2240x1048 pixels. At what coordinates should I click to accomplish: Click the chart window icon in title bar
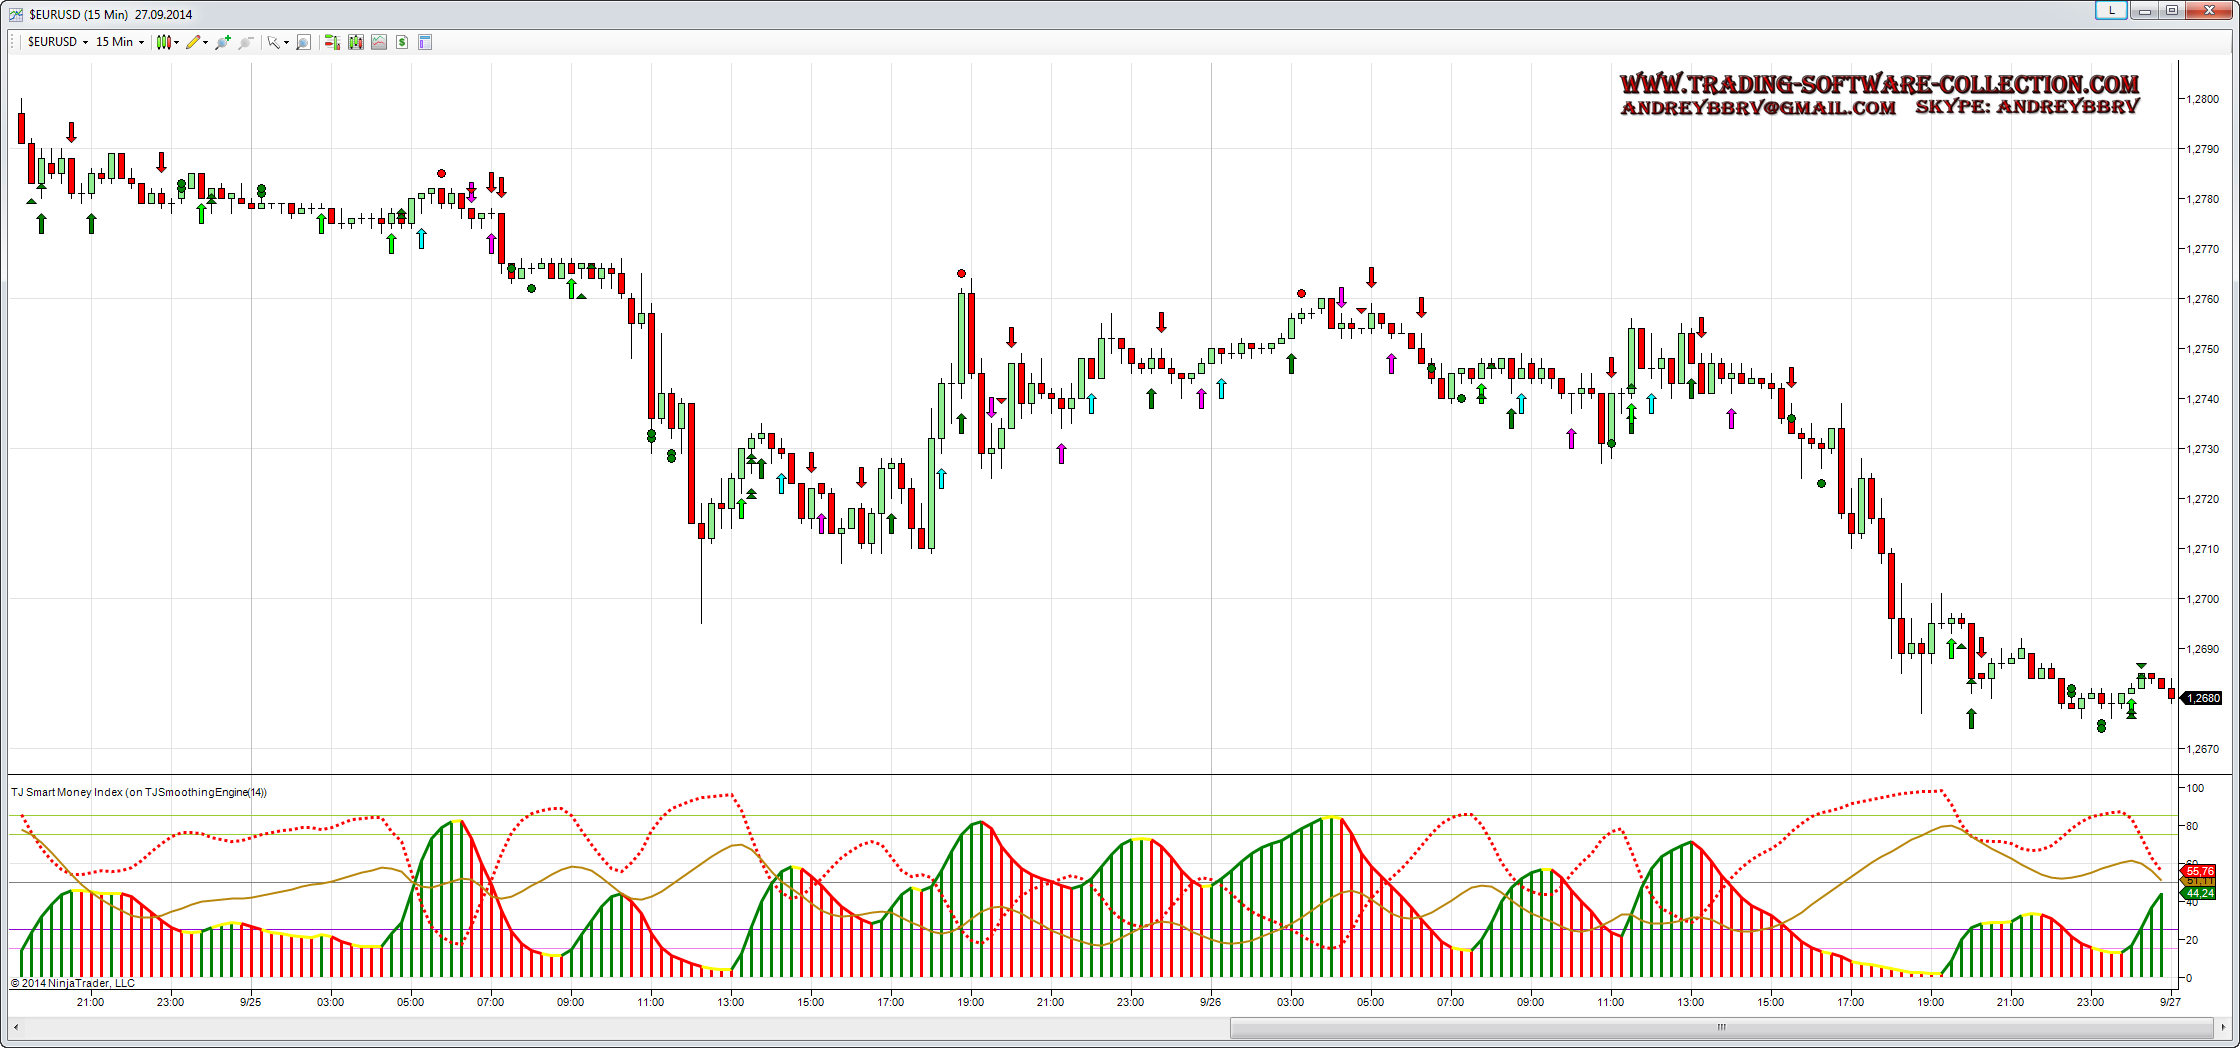(16, 14)
